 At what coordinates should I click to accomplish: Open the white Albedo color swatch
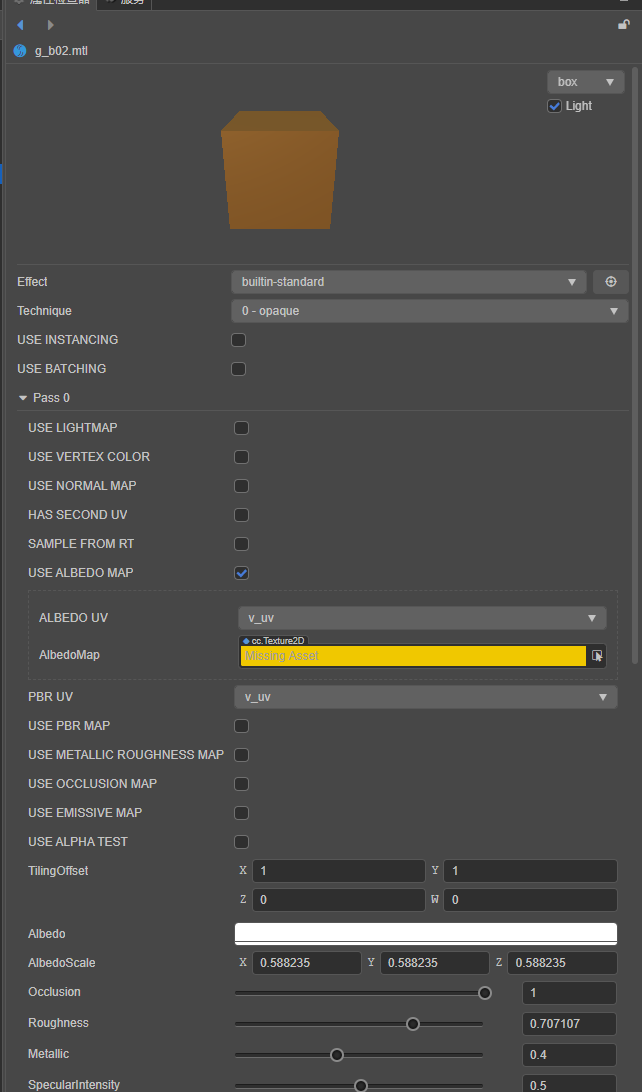425,933
